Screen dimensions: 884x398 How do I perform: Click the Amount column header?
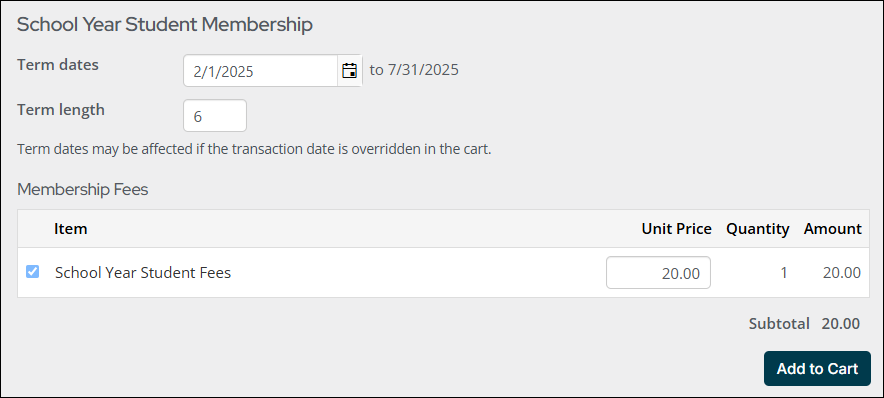(x=833, y=229)
